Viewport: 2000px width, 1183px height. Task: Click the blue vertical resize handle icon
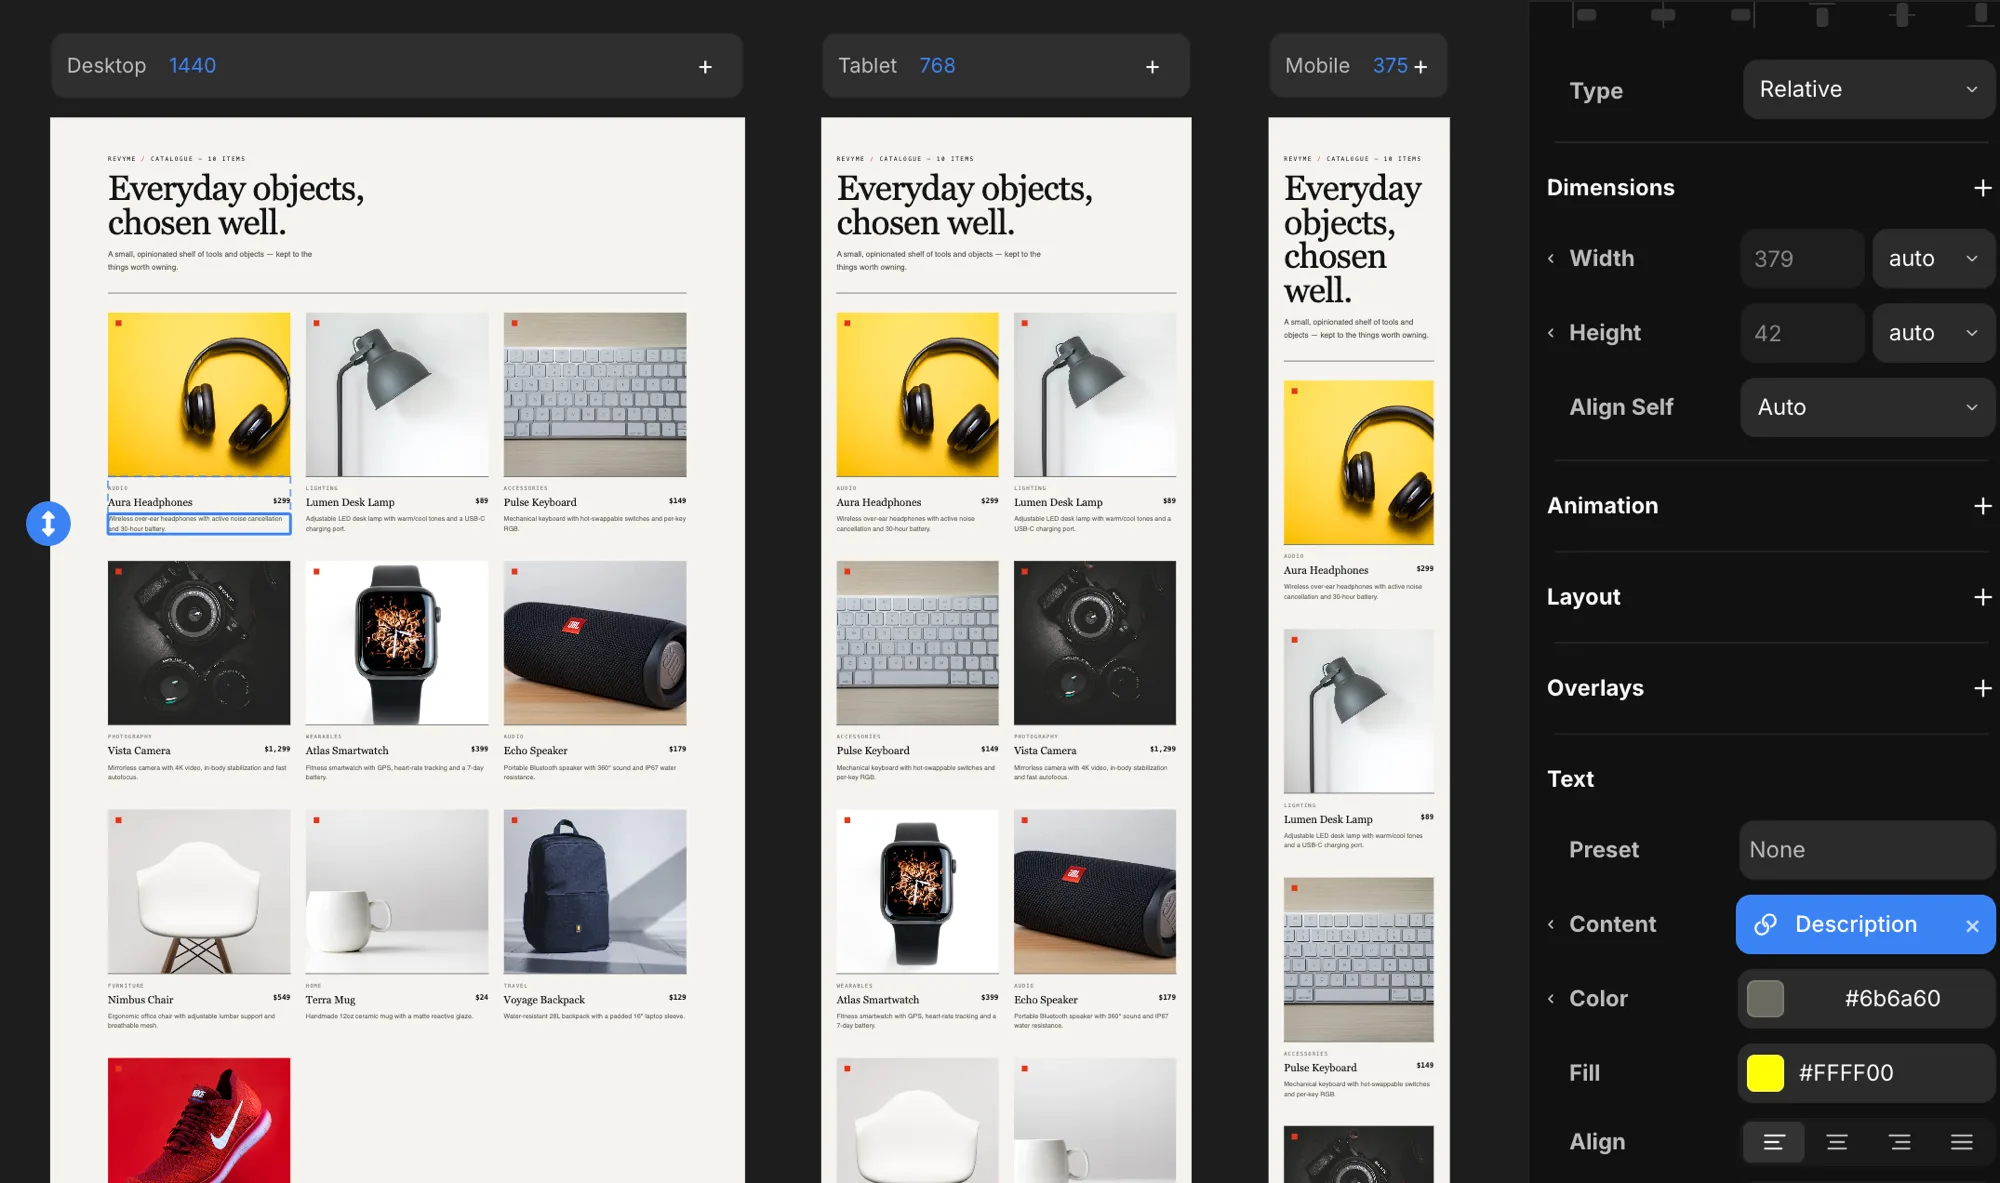(x=48, y=523)
